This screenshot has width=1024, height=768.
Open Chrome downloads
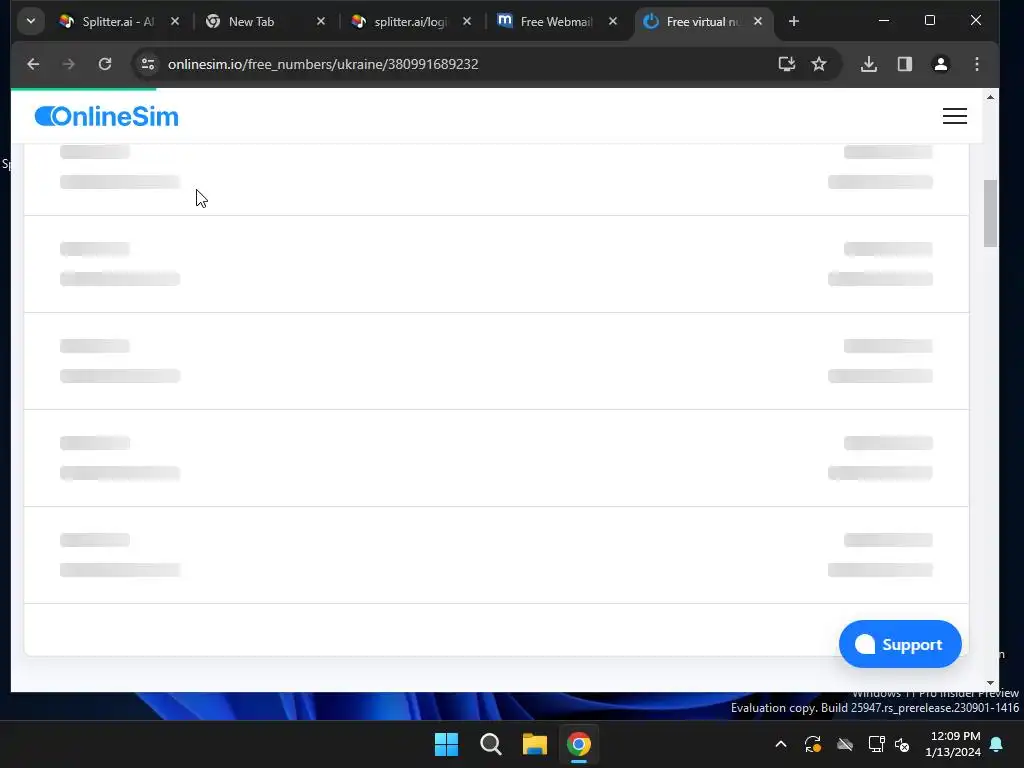point(869,64)
